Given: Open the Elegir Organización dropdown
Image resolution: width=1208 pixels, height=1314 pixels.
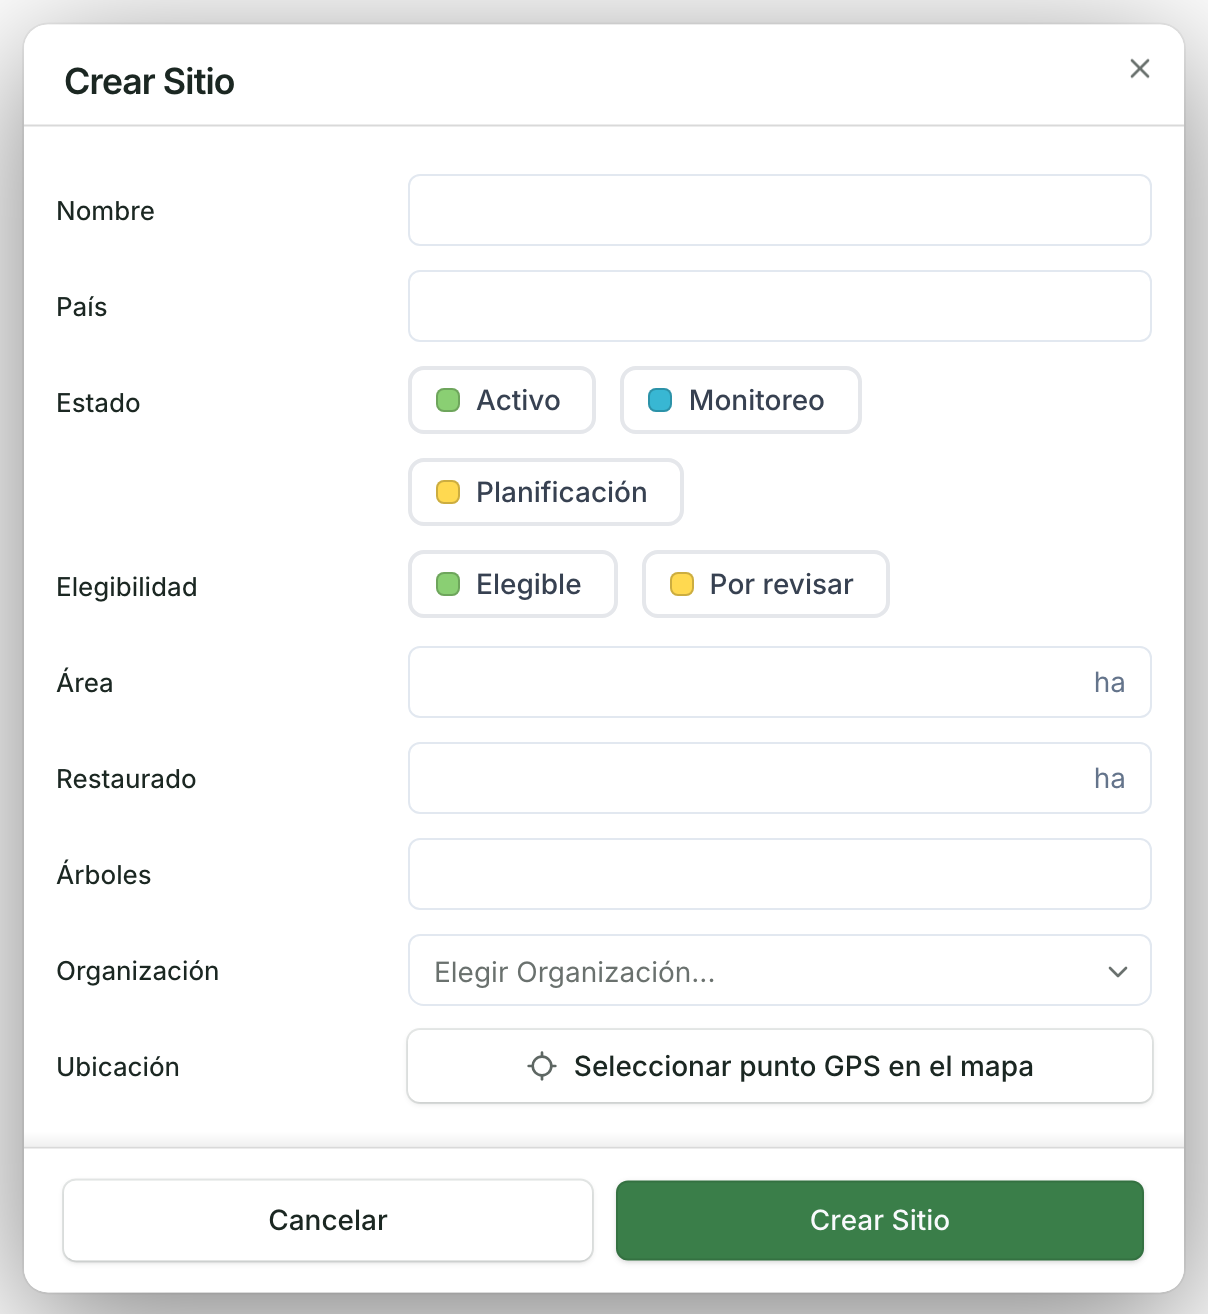Looking at the screenshot, I should click(780, 970).
